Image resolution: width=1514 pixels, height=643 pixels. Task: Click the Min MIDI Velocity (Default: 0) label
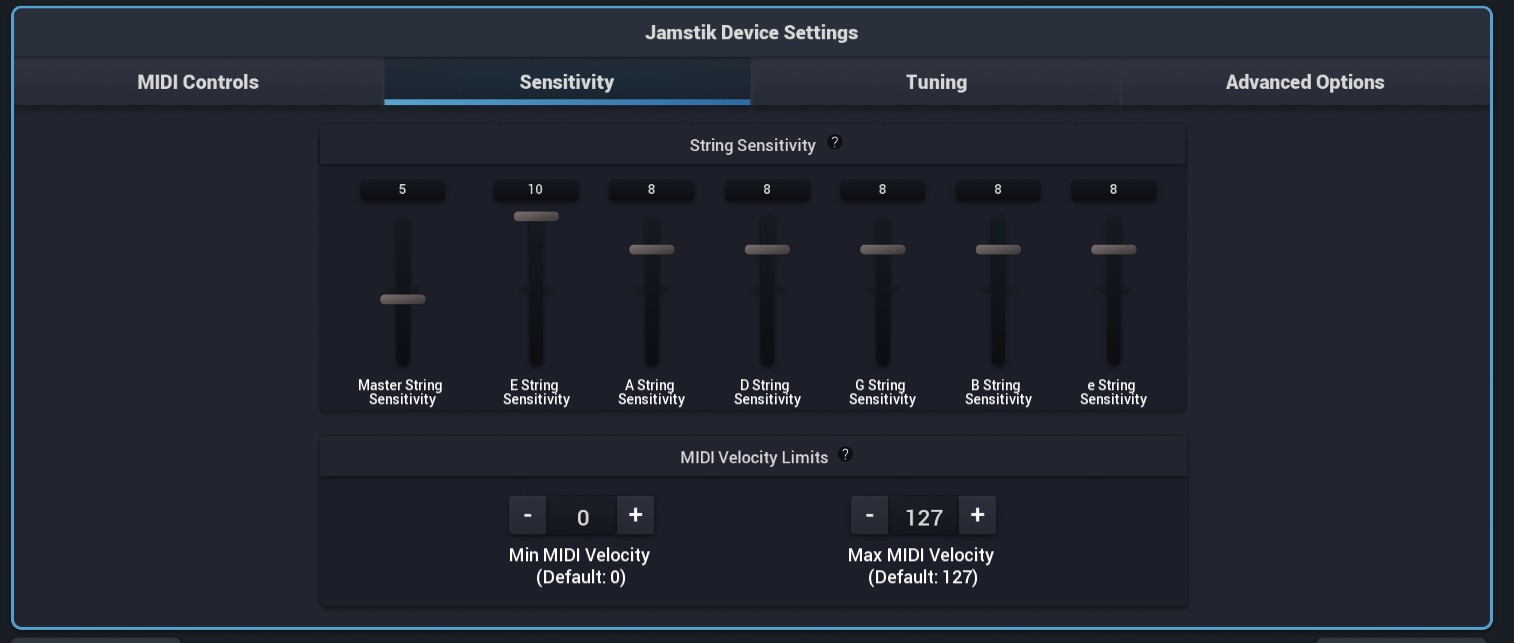tap(580, 566)
